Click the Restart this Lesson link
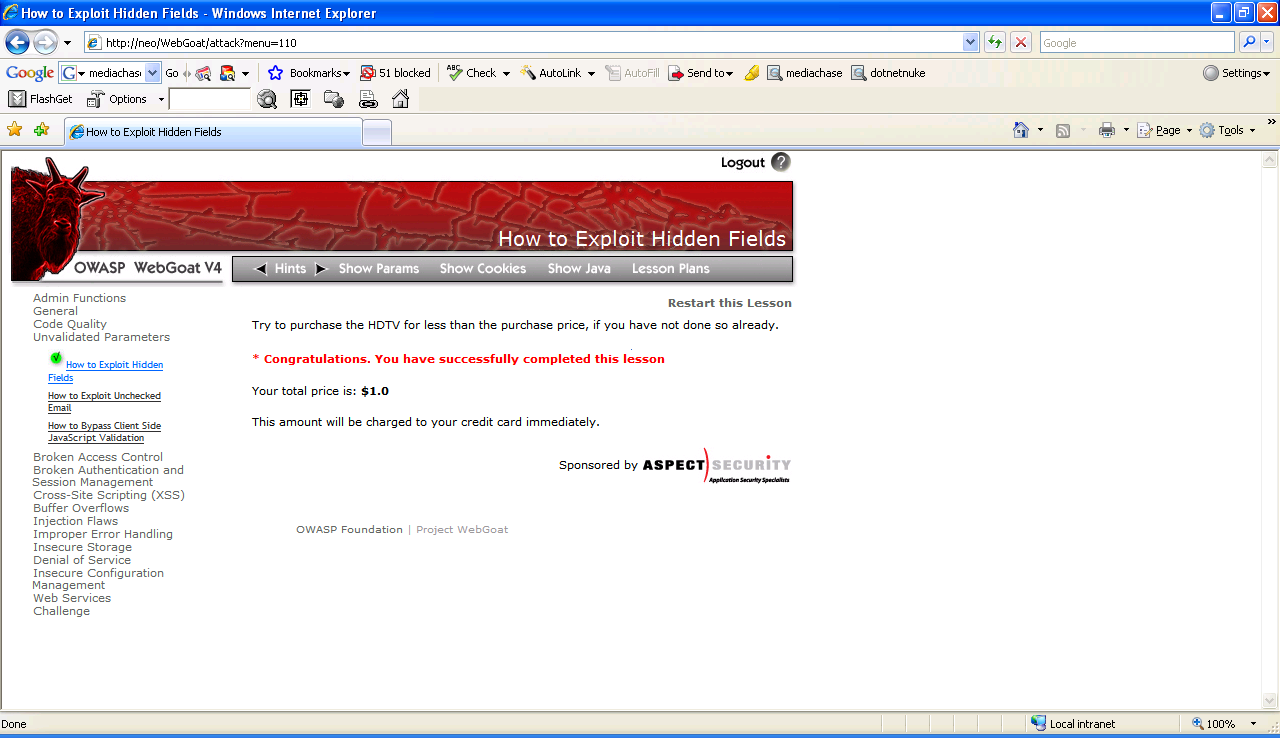Image resolution: width=1280 pixels, height=738 pixels. [x=729, y=303]
